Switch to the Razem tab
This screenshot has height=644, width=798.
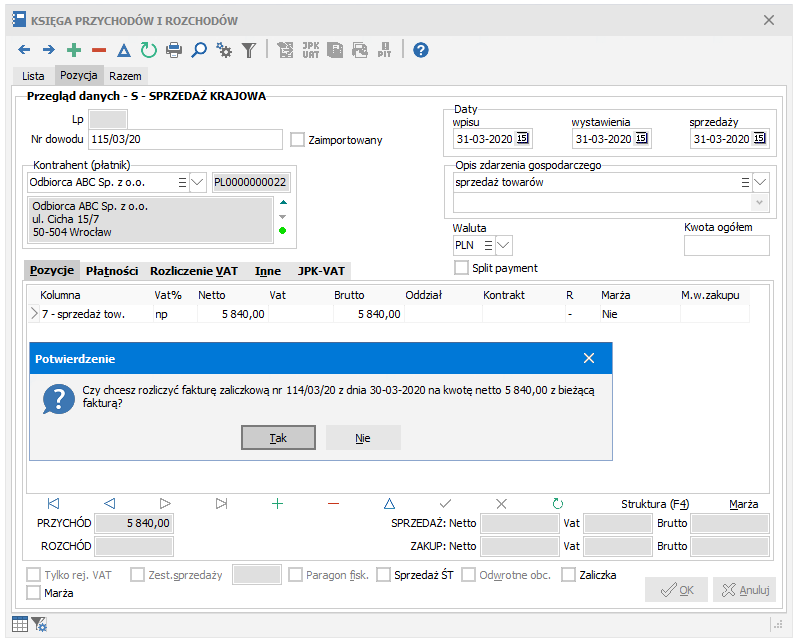[125, 76]
